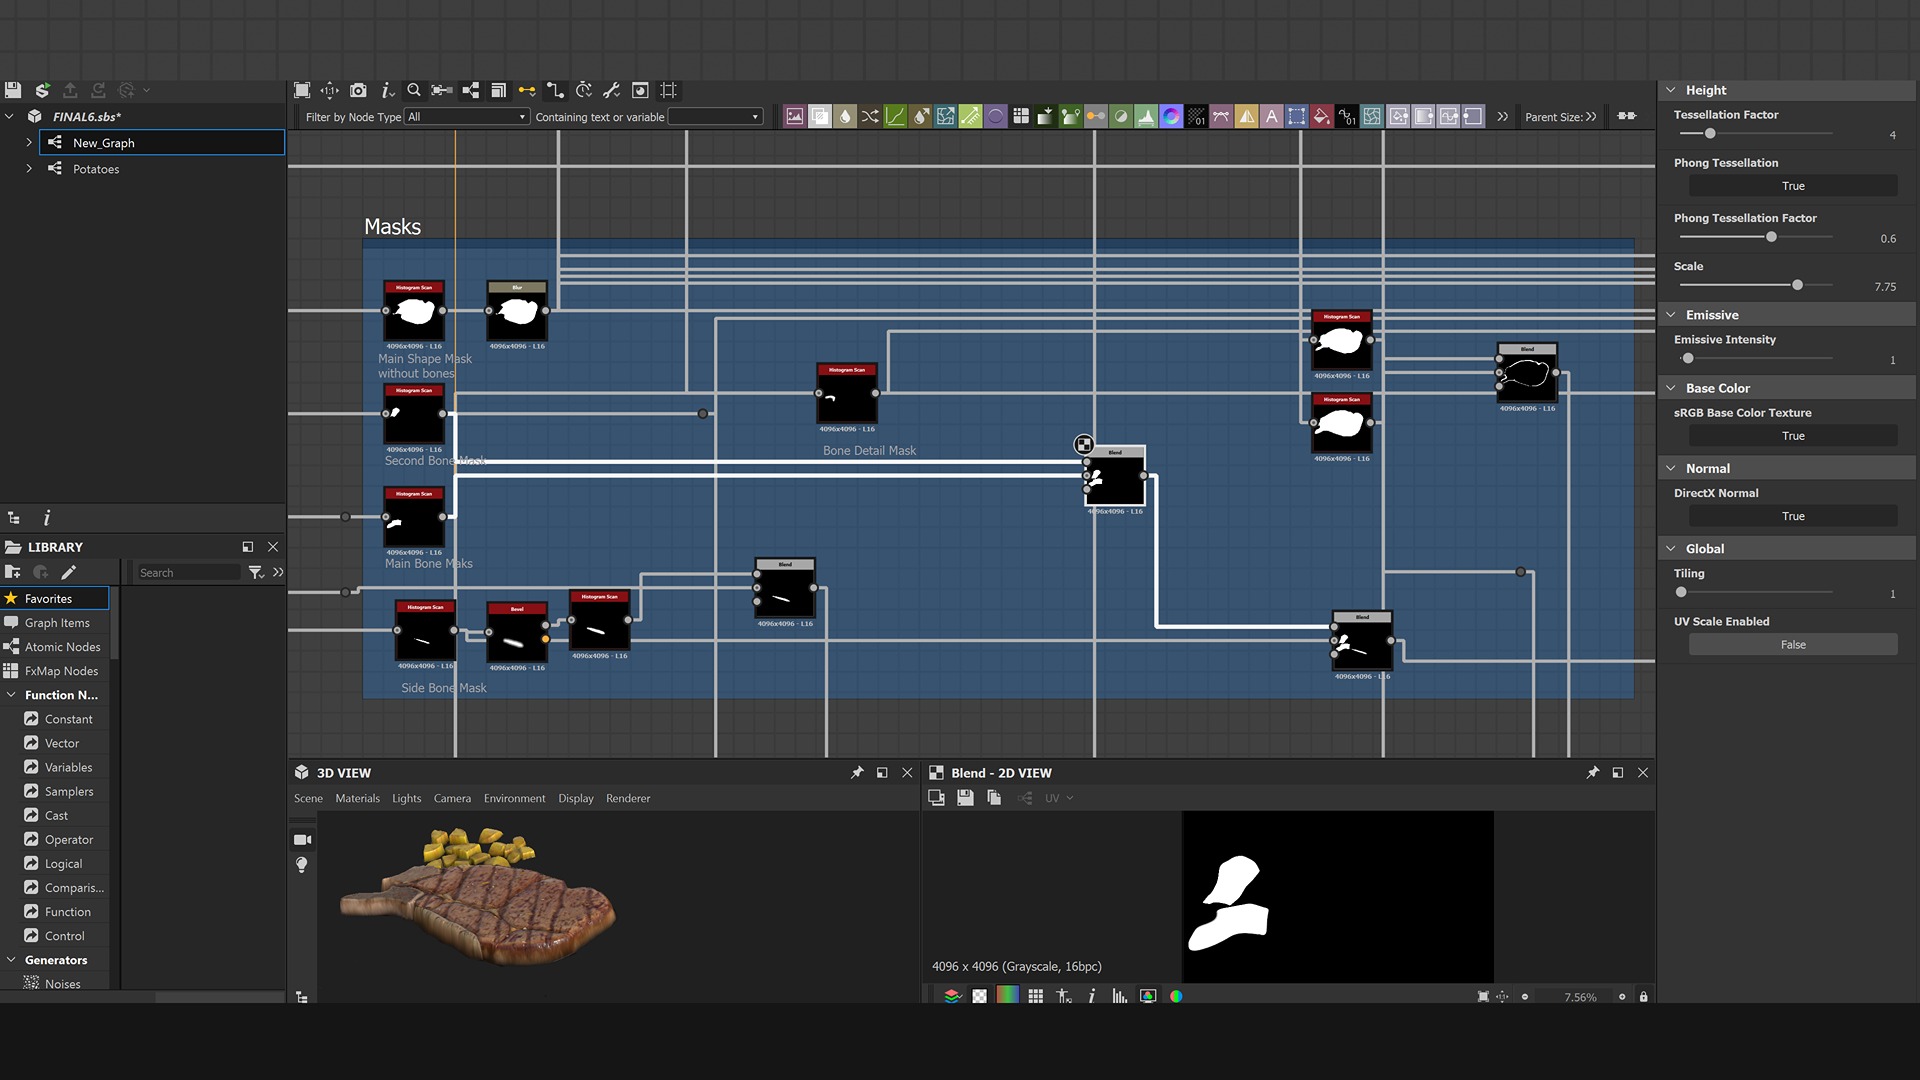Select Atomic Nodes in library list

62,647
